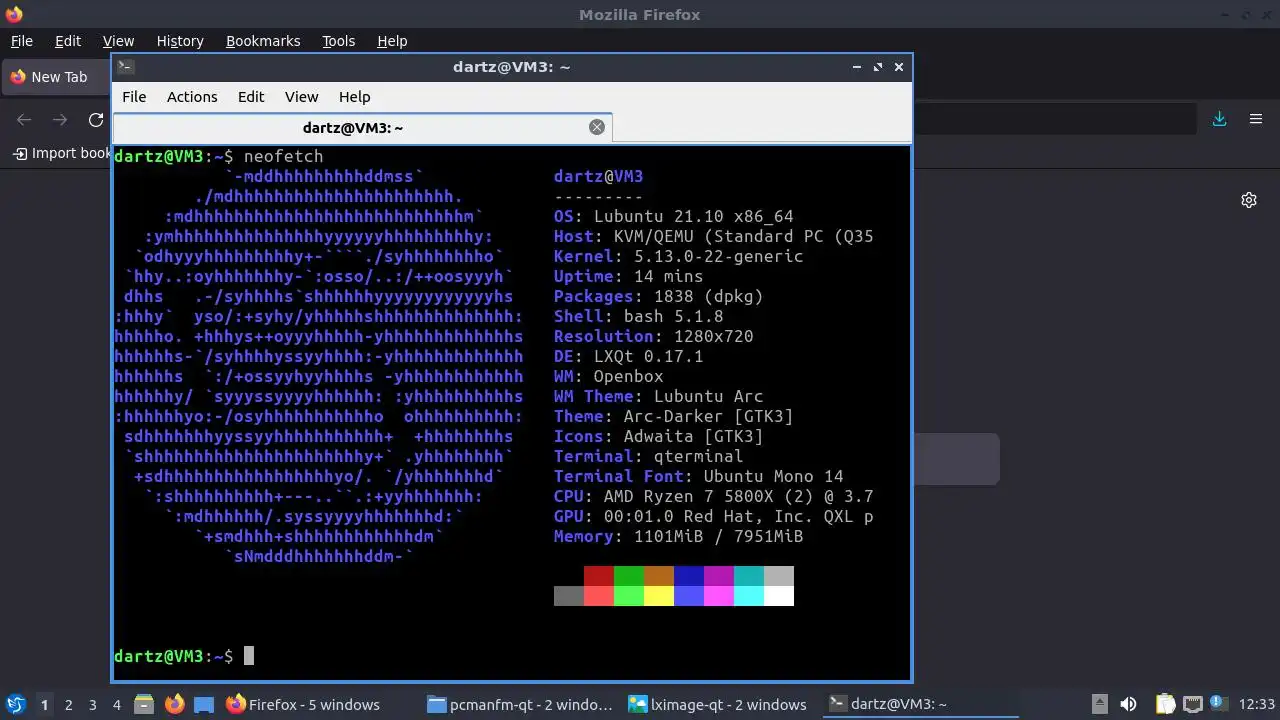
Task: Open Firefox Help menu
Action: click(392, 41)
